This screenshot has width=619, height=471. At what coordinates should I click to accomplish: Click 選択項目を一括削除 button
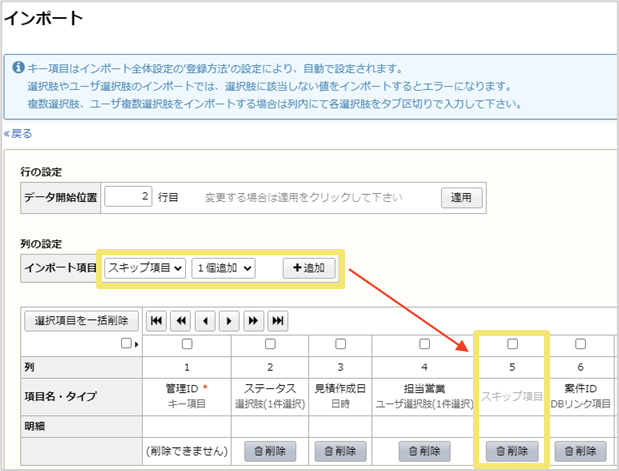pos(81,321)
